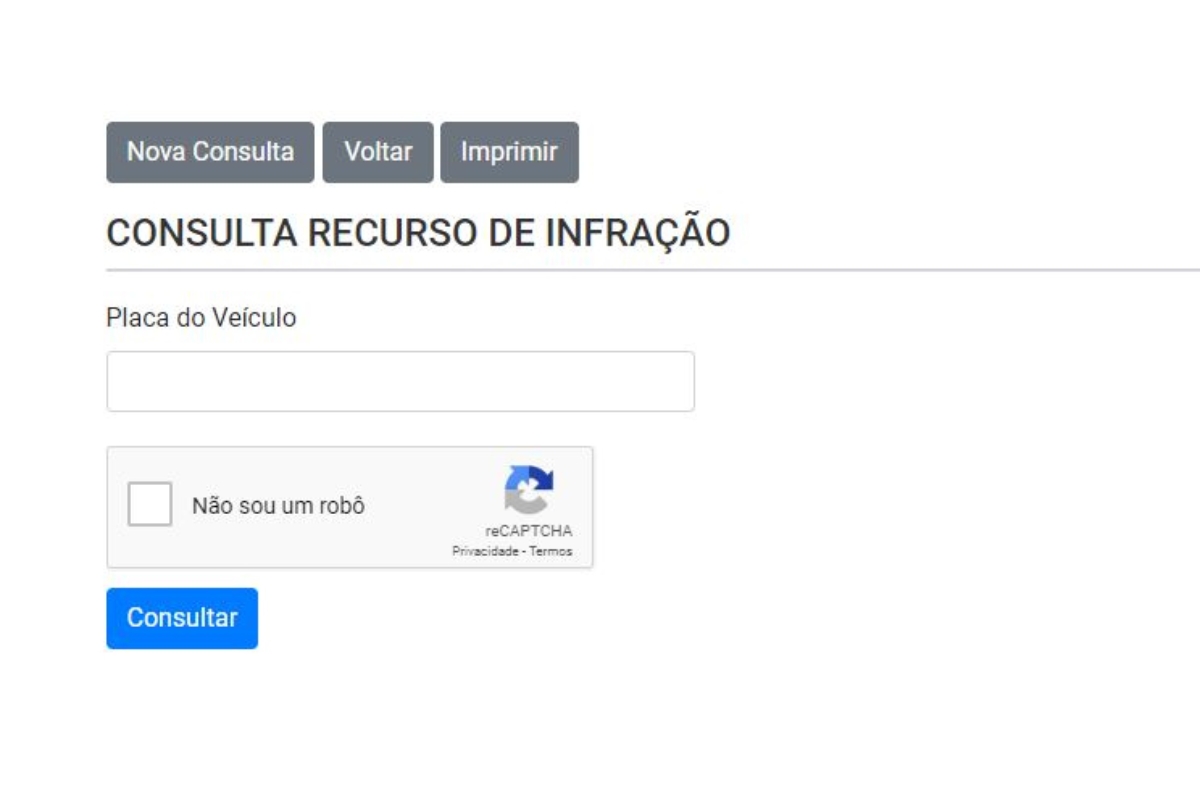Viewport: 1200px width, 800px height.
Task: Click the blue arrow of the reCAPTCHA logo
Action: [x=540, y=478]
